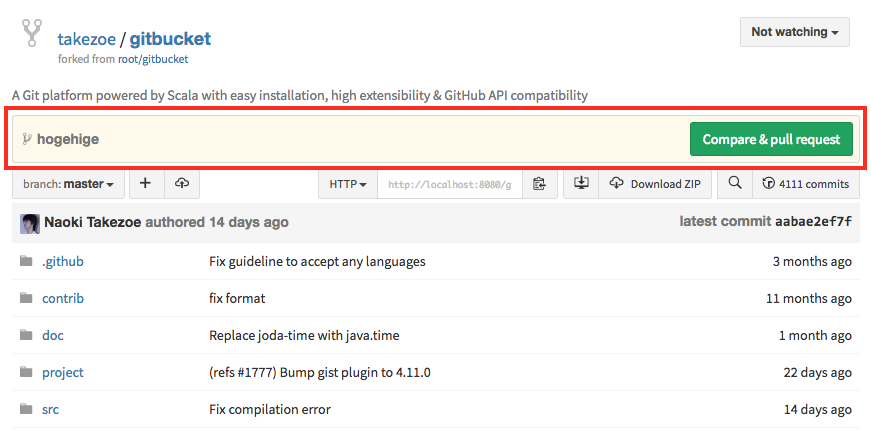Open Naoki Takezoe author link
Image resolution: width=871 pixels, height=433 pixels.
tap(93, 222)
